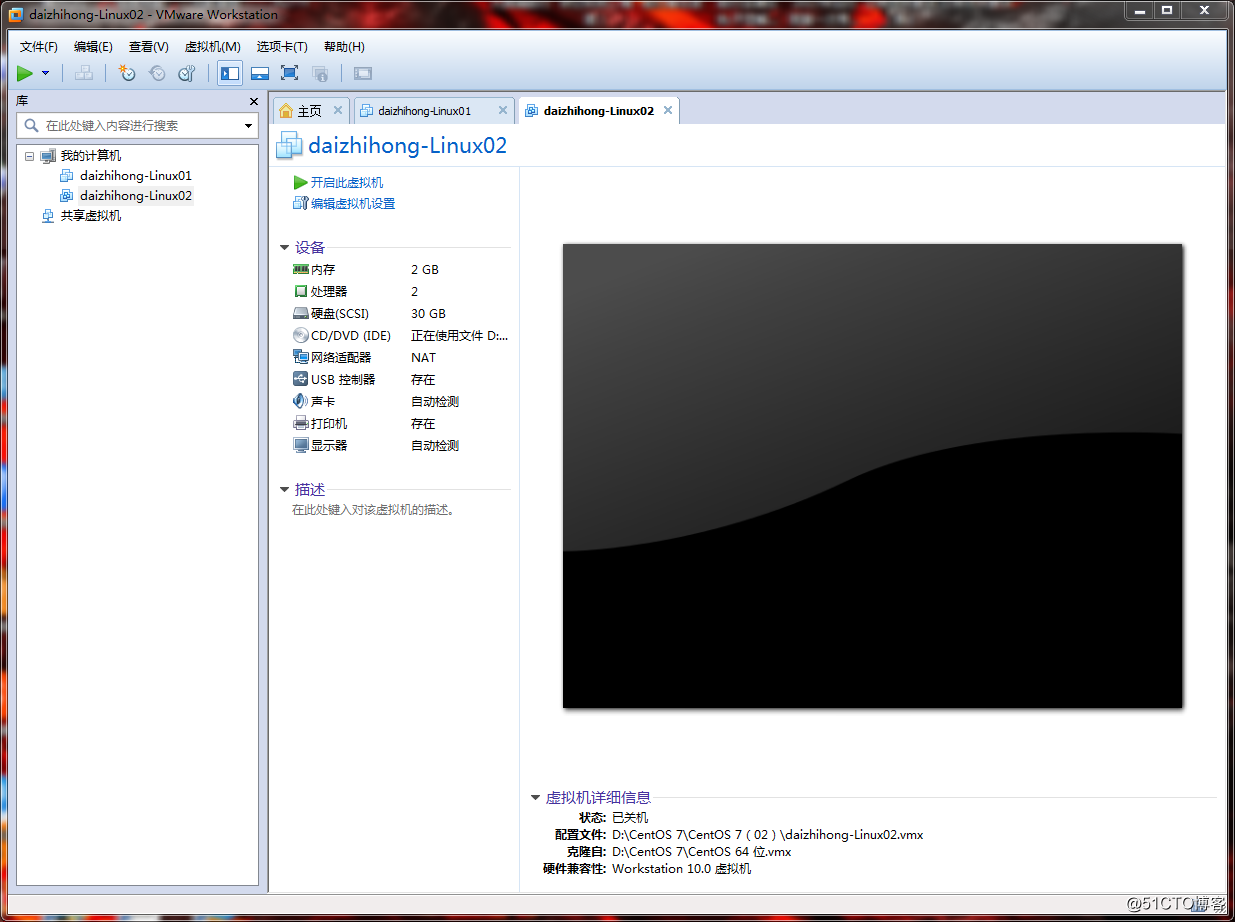Toggle the thumbnail bar view icon
Screen dimensions: 1235x922
tap(260, 73)
